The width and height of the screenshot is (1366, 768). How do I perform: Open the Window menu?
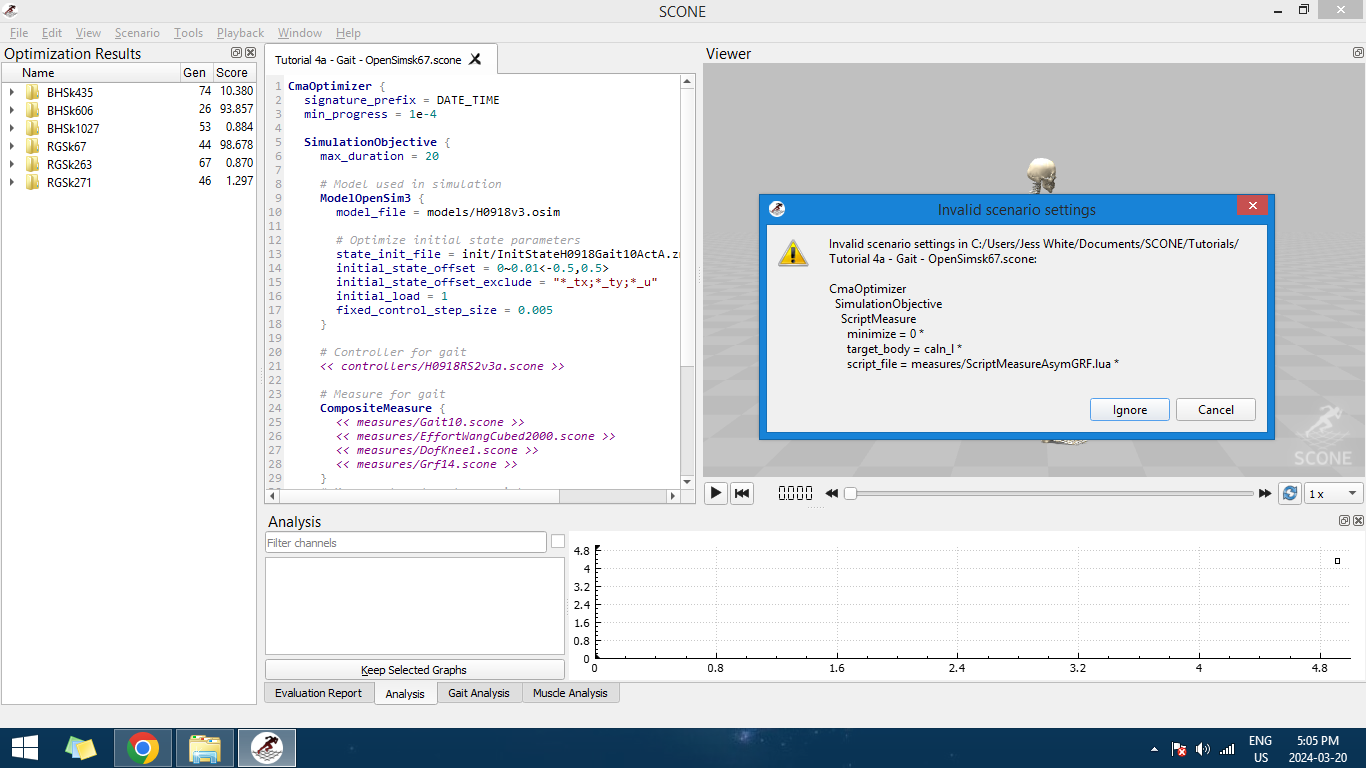click(300, 33)
